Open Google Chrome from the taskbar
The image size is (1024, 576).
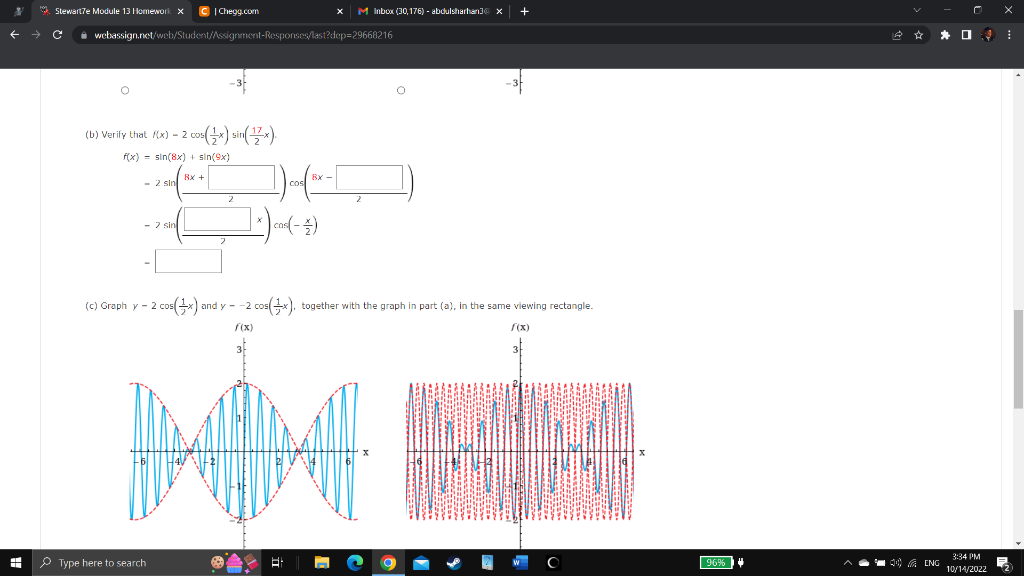tap(388, 562)
